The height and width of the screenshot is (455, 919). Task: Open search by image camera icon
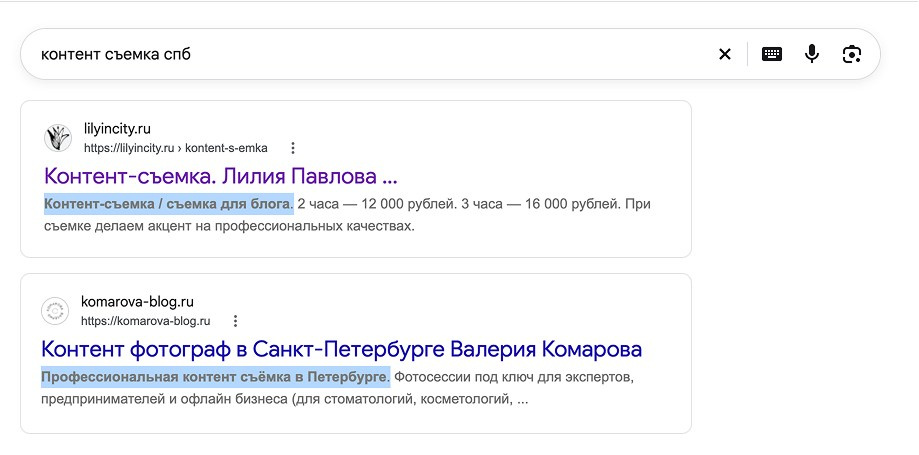point(852,55)
